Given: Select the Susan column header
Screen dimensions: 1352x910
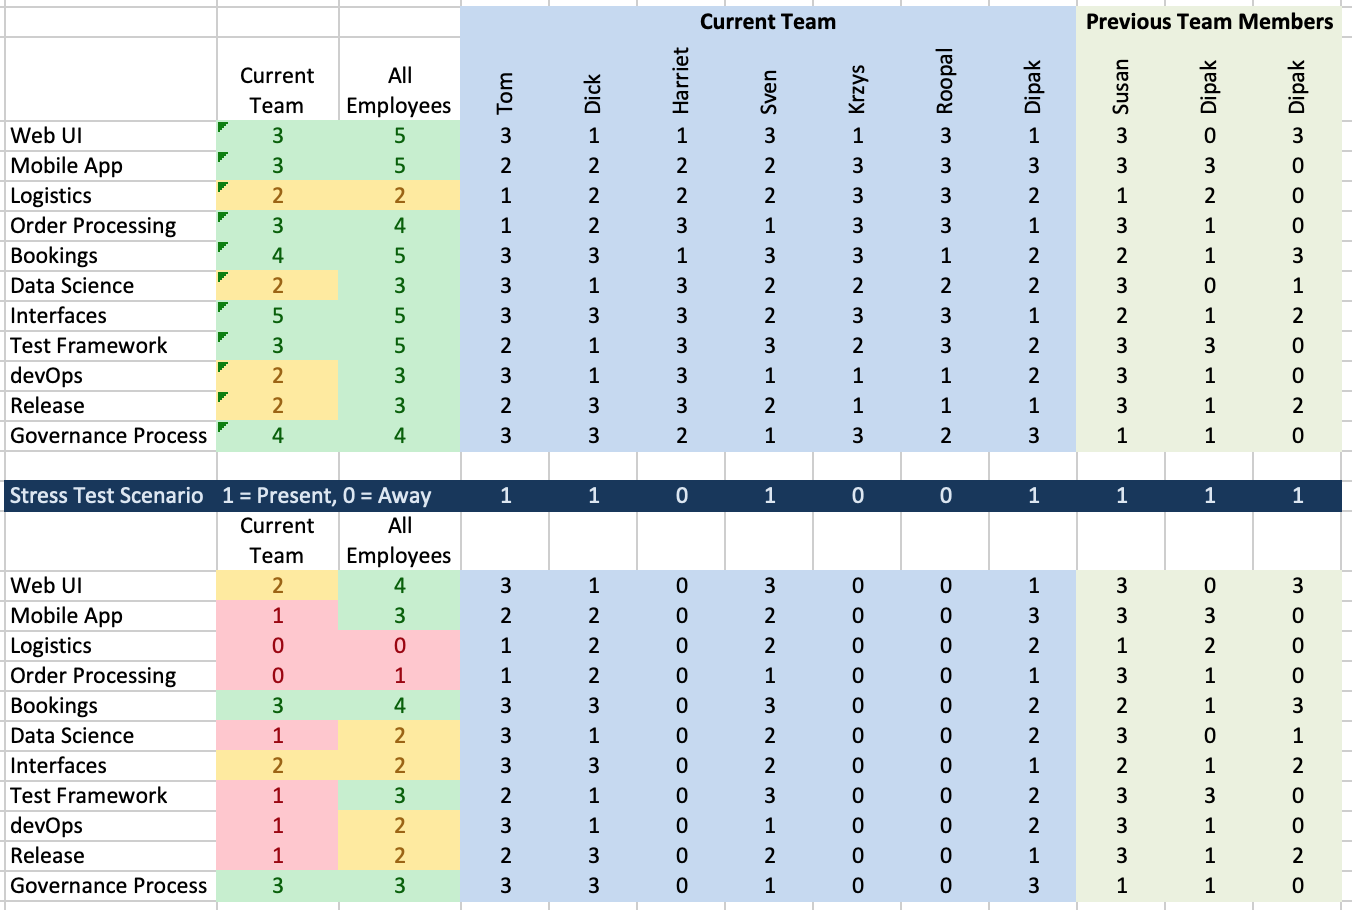Looking at the screenshot, I should 1121,86.
